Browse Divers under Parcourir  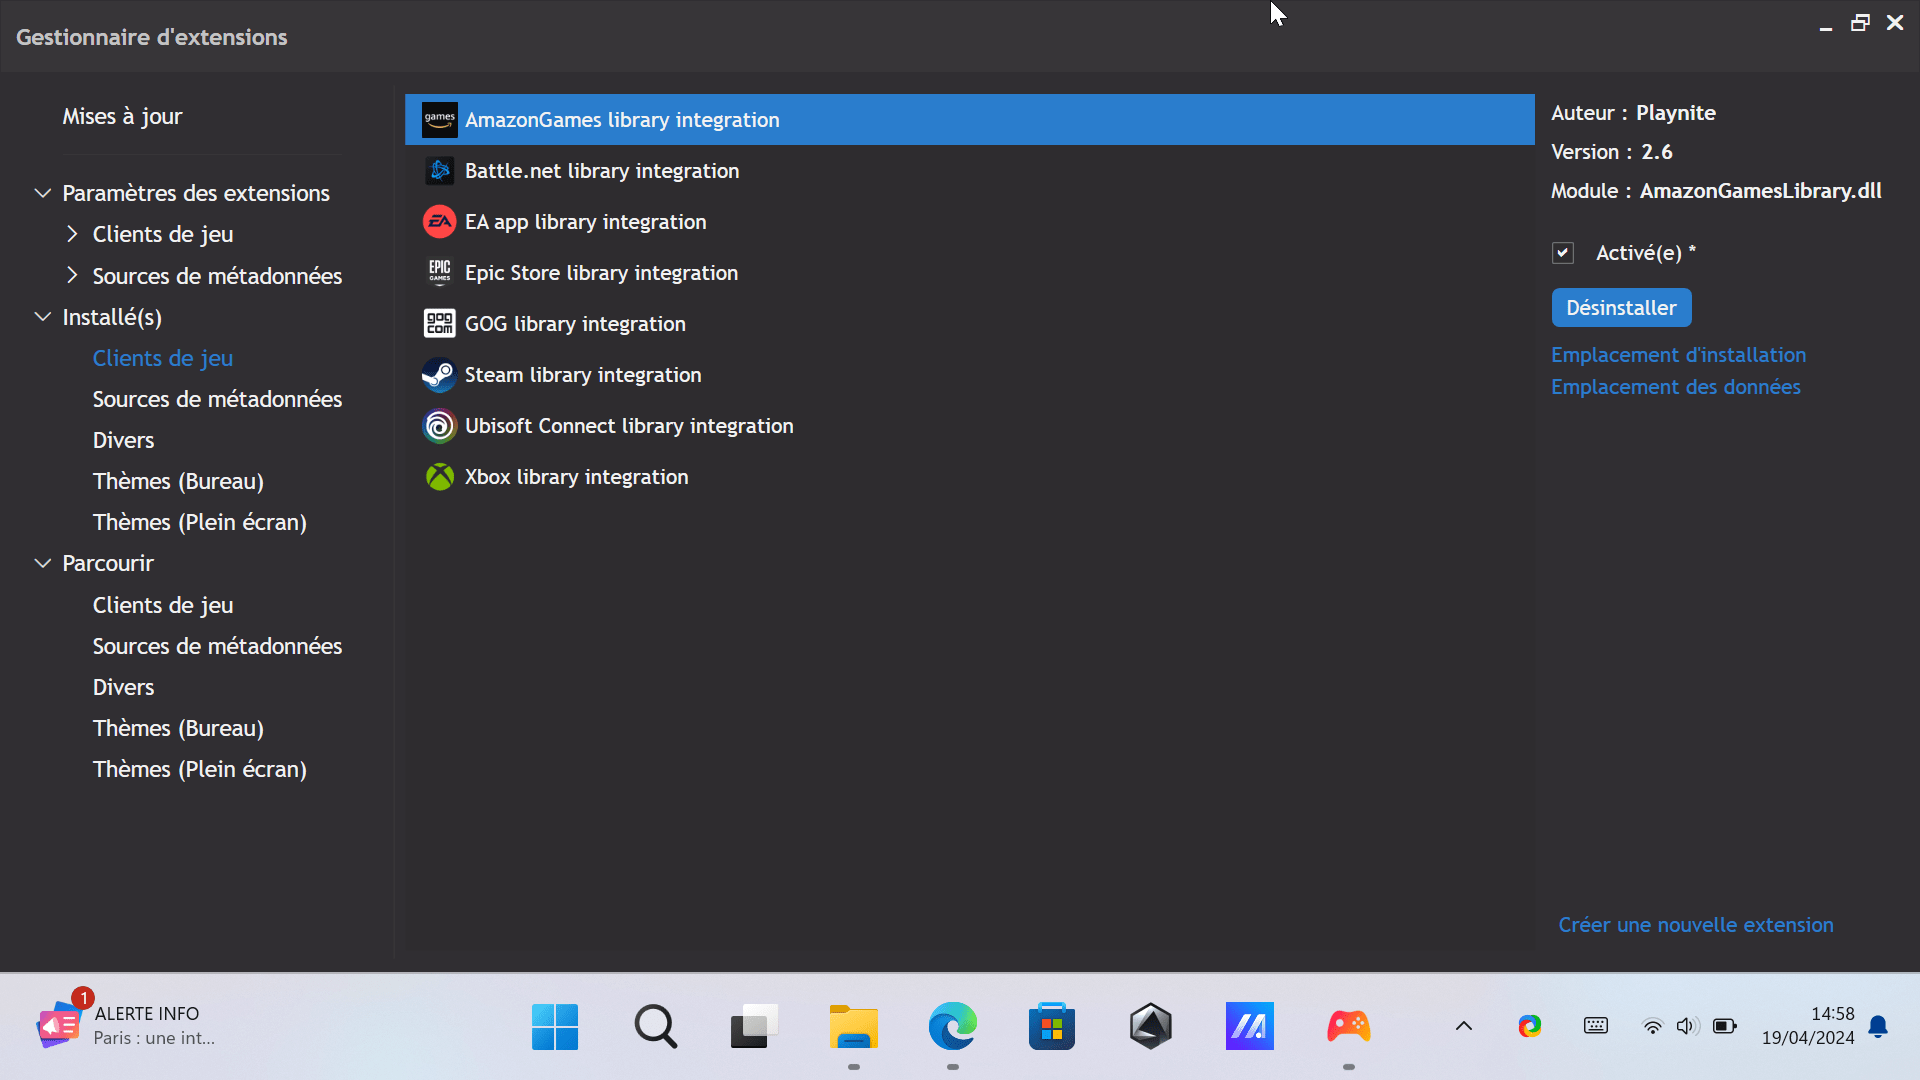click(x=123, y=687)
